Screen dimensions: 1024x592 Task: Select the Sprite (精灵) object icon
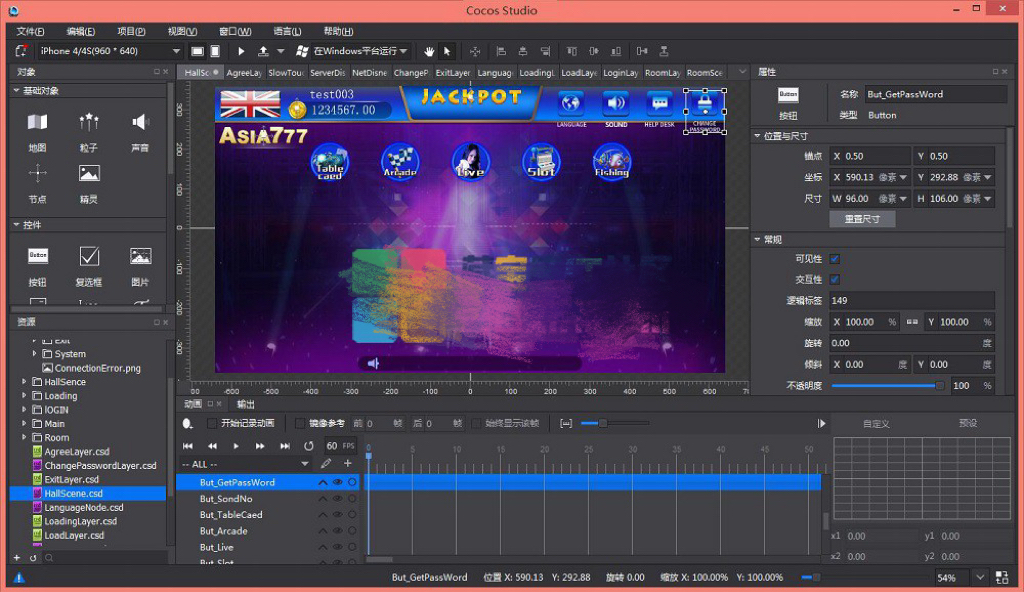coord(89,175)
